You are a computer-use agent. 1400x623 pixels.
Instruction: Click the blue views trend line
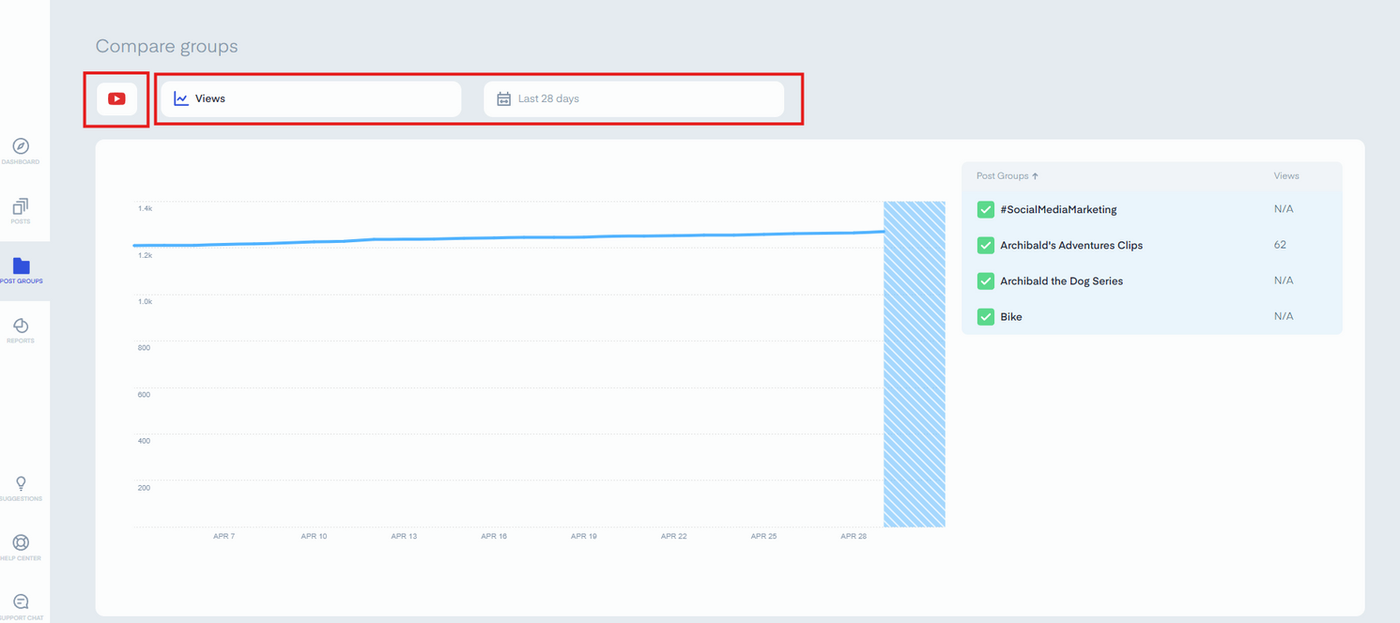click(x=508, y=237)
